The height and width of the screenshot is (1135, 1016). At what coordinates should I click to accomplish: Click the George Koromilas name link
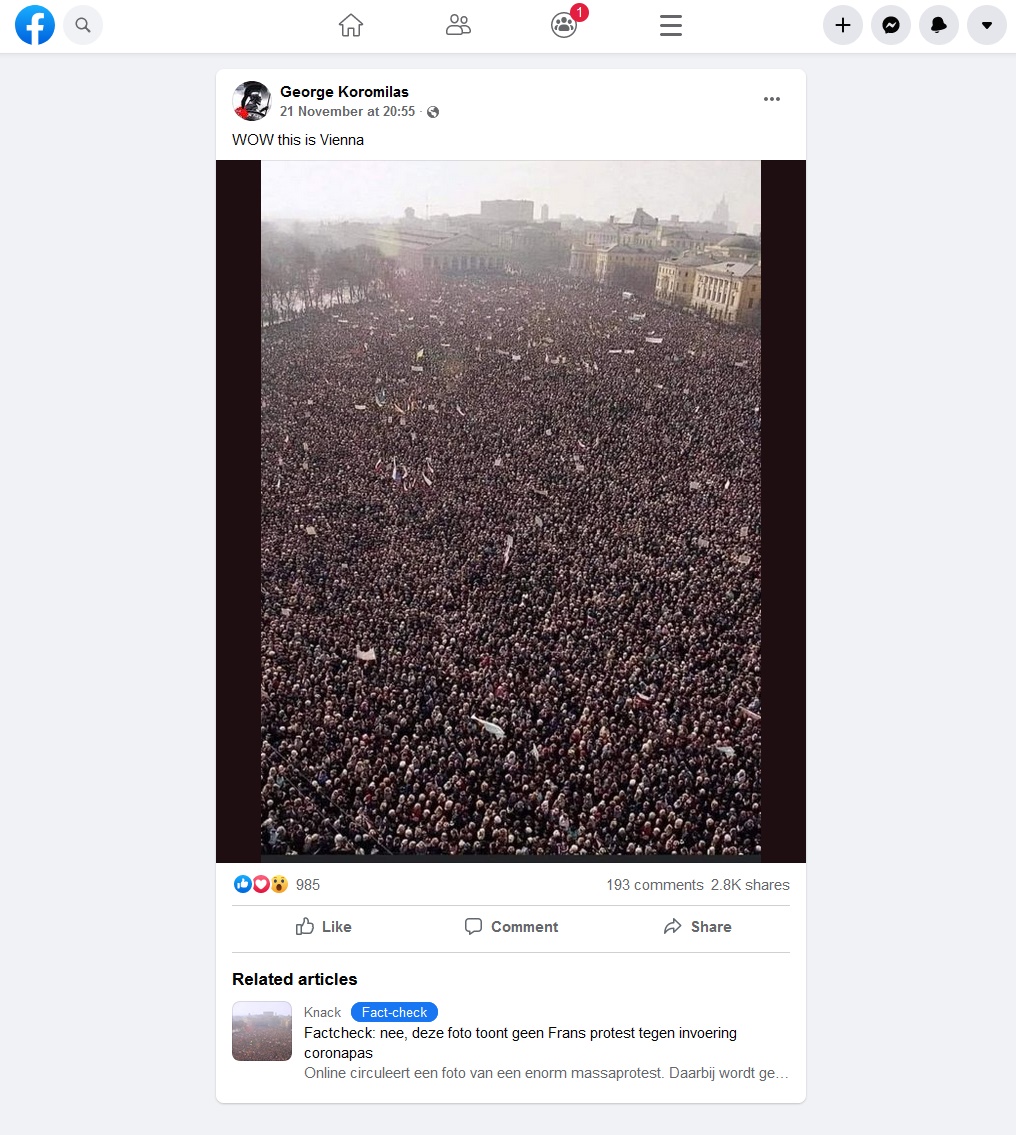(x=344, y=92)
